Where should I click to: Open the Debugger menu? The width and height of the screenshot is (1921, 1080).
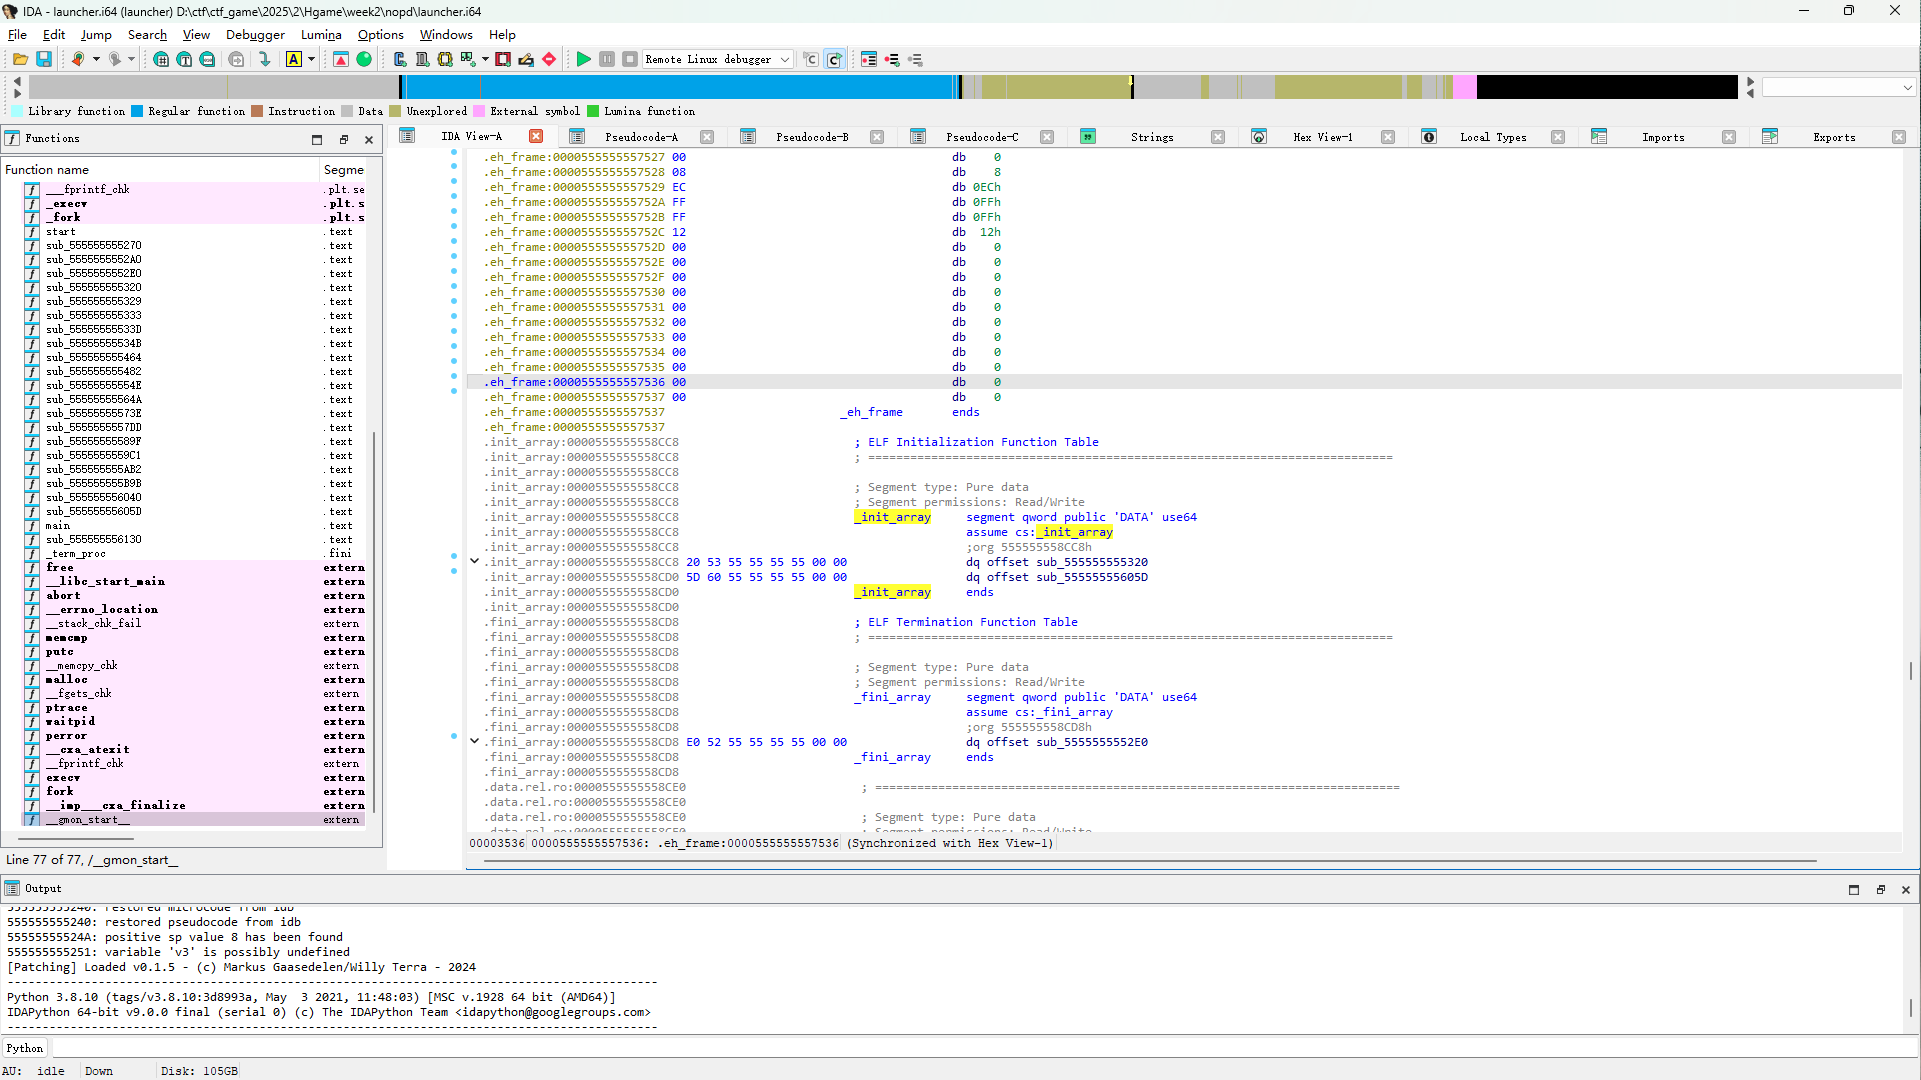click(x=255, y=35)
